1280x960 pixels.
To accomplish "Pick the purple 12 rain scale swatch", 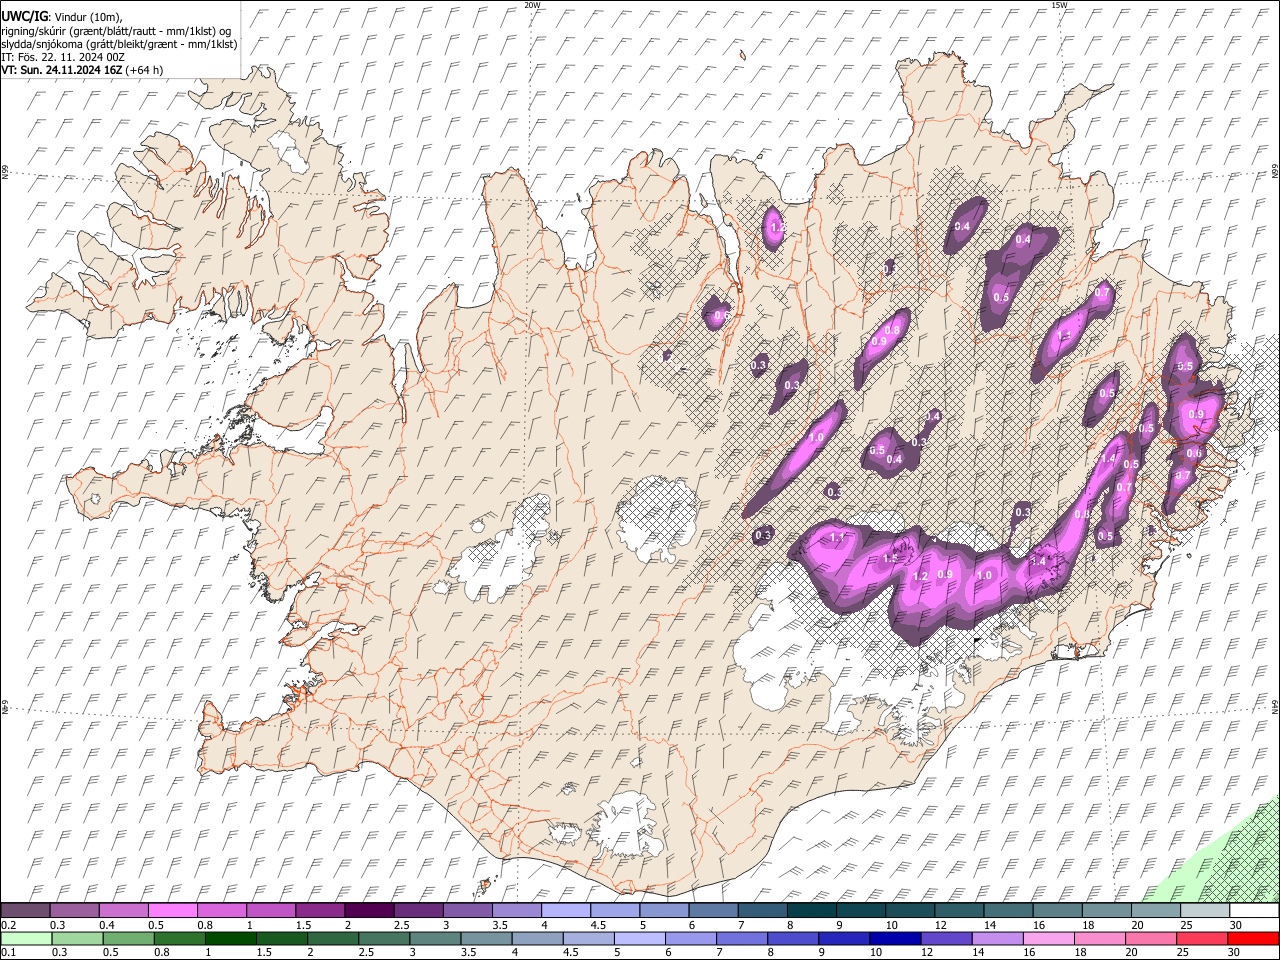I will 946,938.
